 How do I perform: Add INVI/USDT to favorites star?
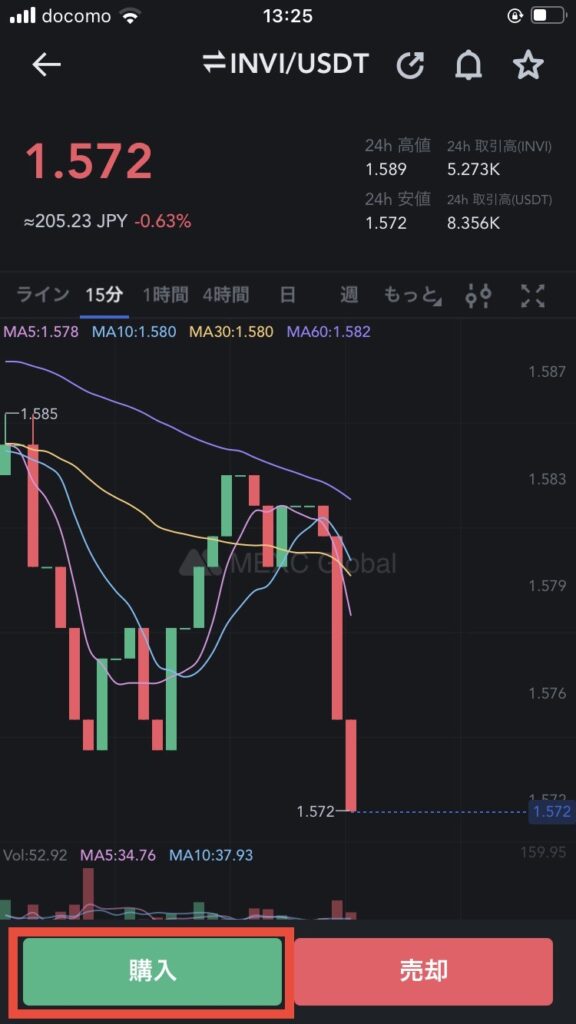(x=528, y=65)
